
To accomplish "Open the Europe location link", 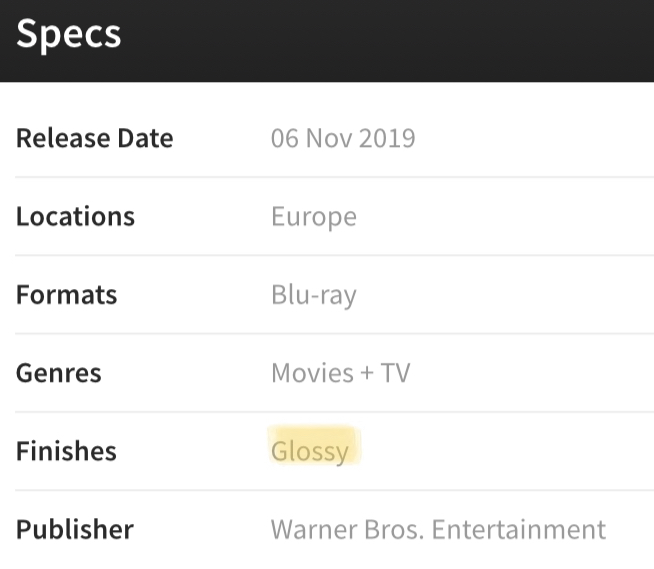I will pyautogui.click(x=313, y=217).
